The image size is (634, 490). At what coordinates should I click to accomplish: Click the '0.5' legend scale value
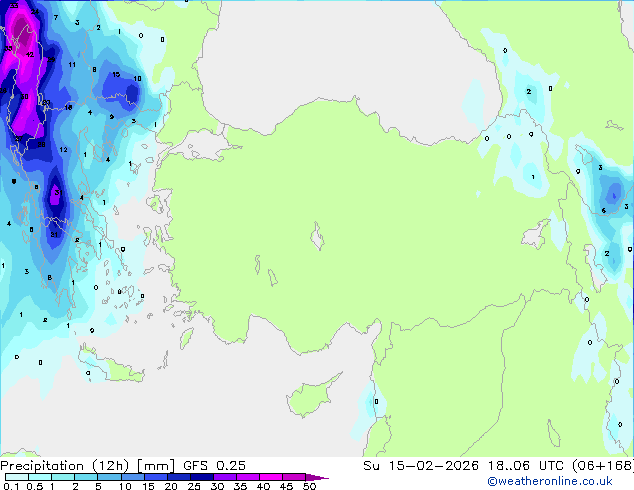point(35,486)
